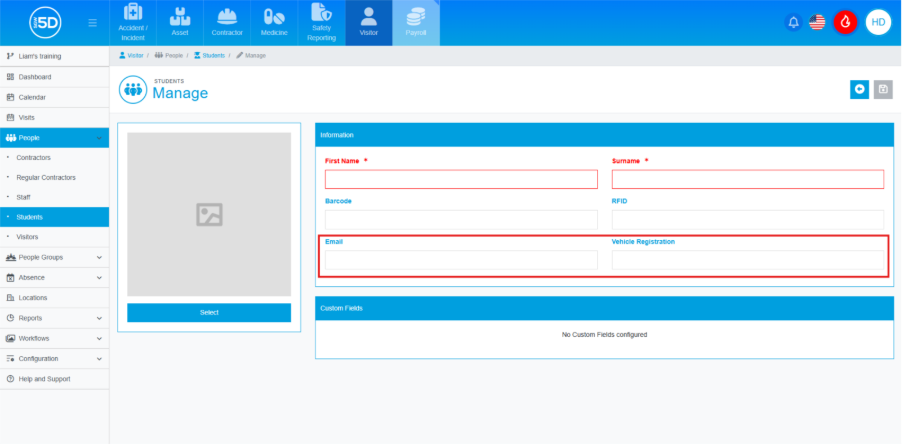
Task: Open the Asset module
Action: coord(179,22)
